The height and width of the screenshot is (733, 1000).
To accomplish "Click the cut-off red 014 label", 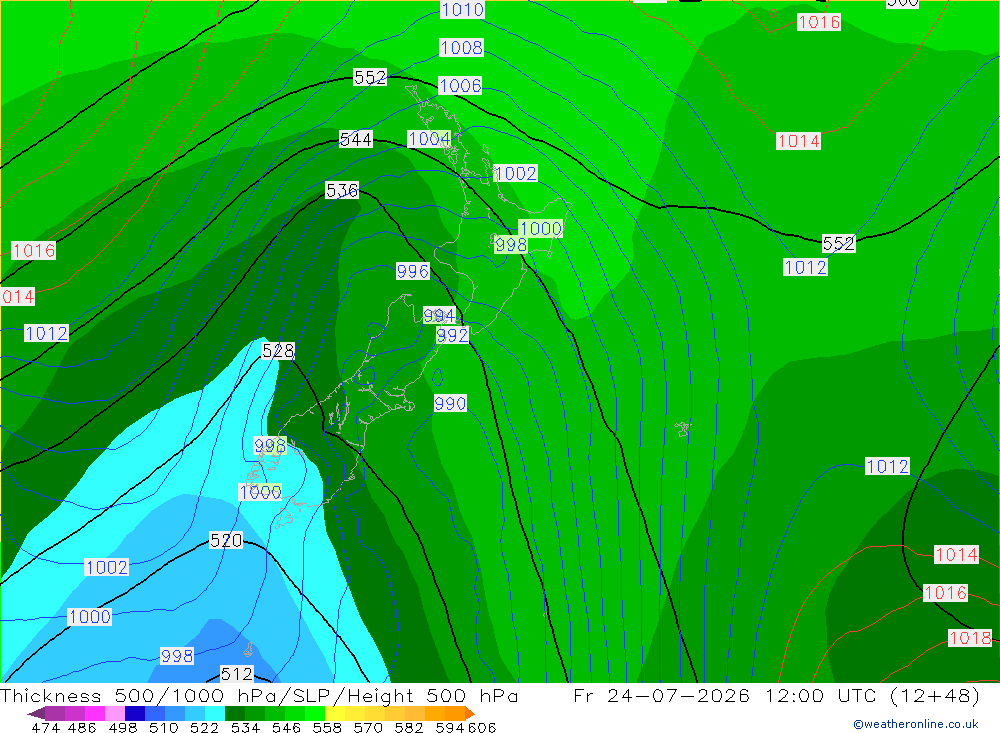I will pyautogui.click(x=18, y=297).
